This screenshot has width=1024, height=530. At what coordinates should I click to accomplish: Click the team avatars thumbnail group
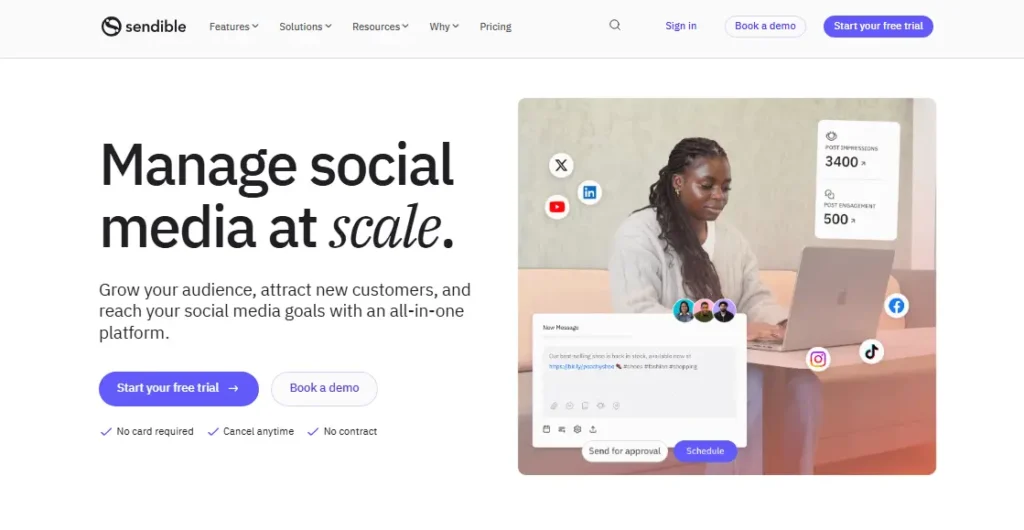[x=704, y=311]
